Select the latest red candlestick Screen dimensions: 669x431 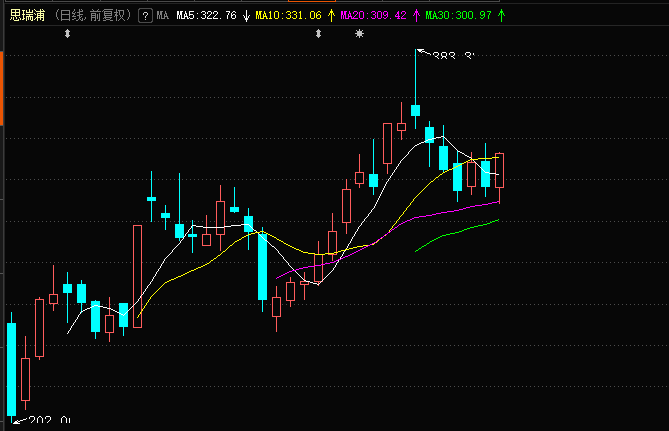[500, 171]
